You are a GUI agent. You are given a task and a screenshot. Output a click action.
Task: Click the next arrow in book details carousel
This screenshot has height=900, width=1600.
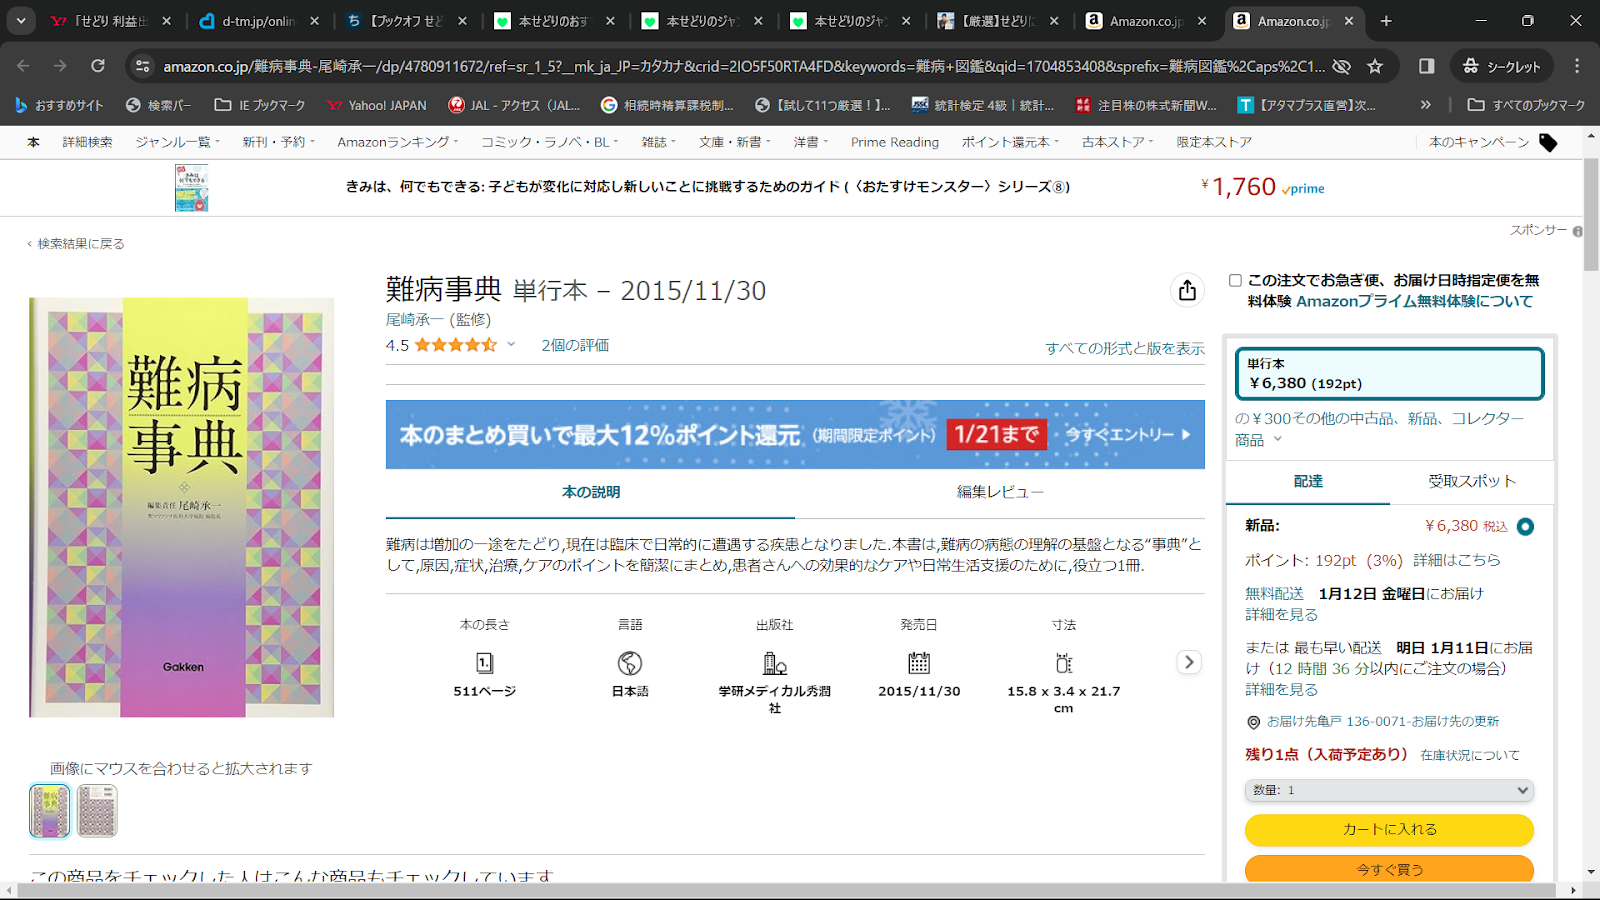[1189, 662]
